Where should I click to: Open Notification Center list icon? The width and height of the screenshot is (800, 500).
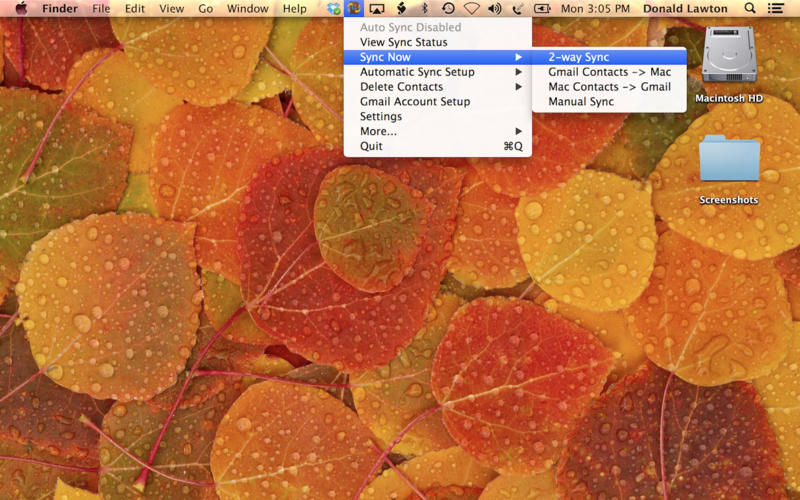(x=776, y=8)
